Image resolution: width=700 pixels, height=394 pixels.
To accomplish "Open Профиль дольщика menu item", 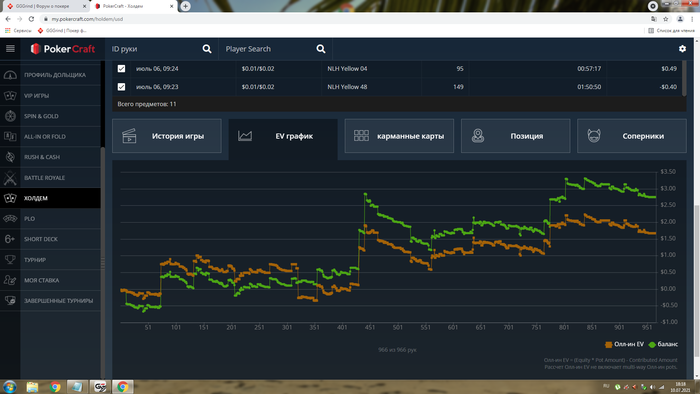I will tap(50, 75).
